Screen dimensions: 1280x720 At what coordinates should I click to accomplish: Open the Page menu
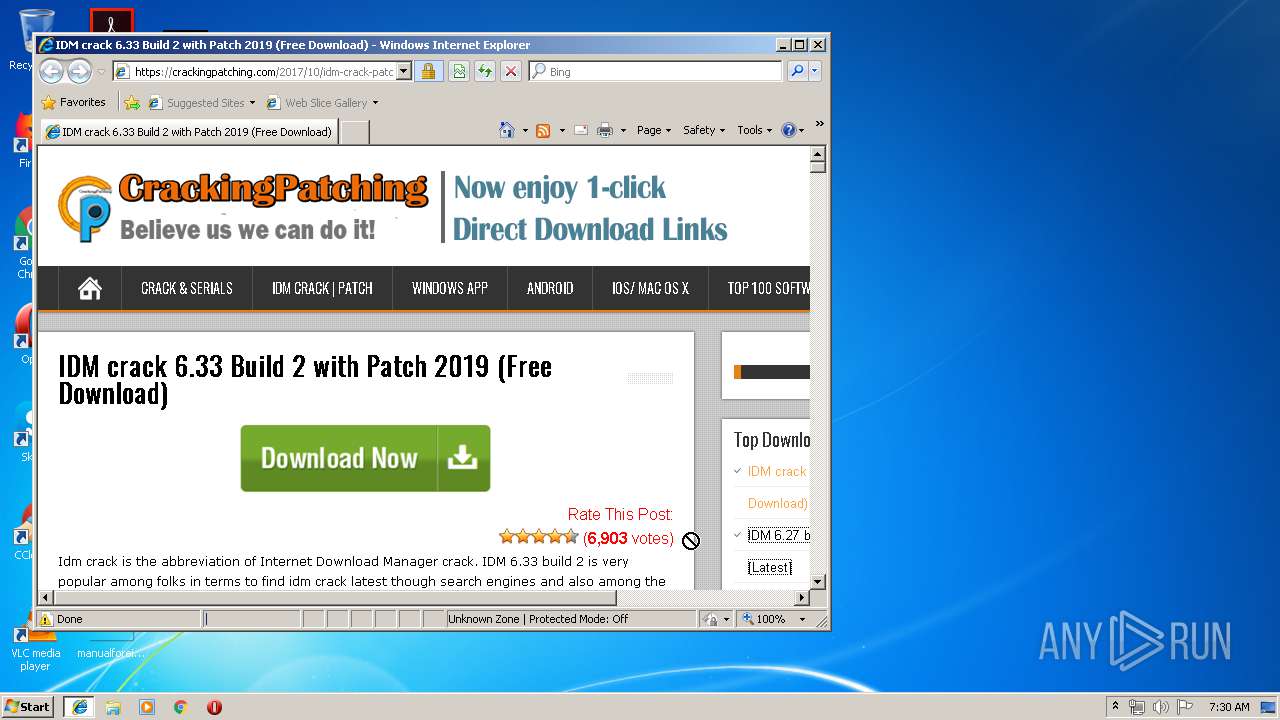654,130
